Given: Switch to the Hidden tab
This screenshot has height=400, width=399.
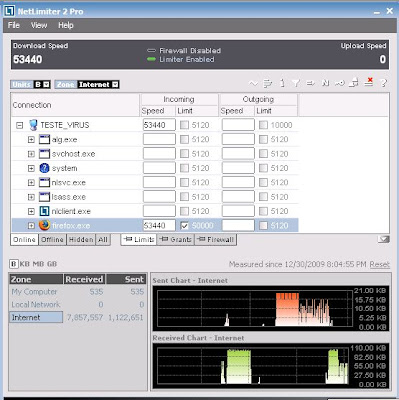Looking at the screenshot, I should pyautogui.click(x=81, y=240).
